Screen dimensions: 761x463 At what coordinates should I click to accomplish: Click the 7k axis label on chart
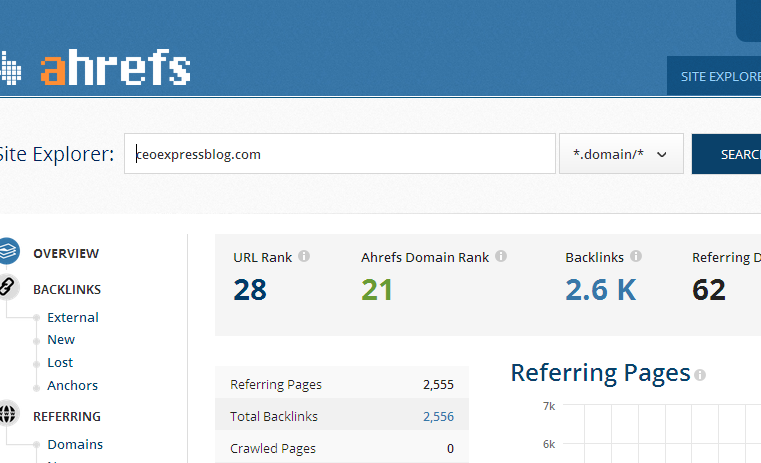tap(549, 406)
